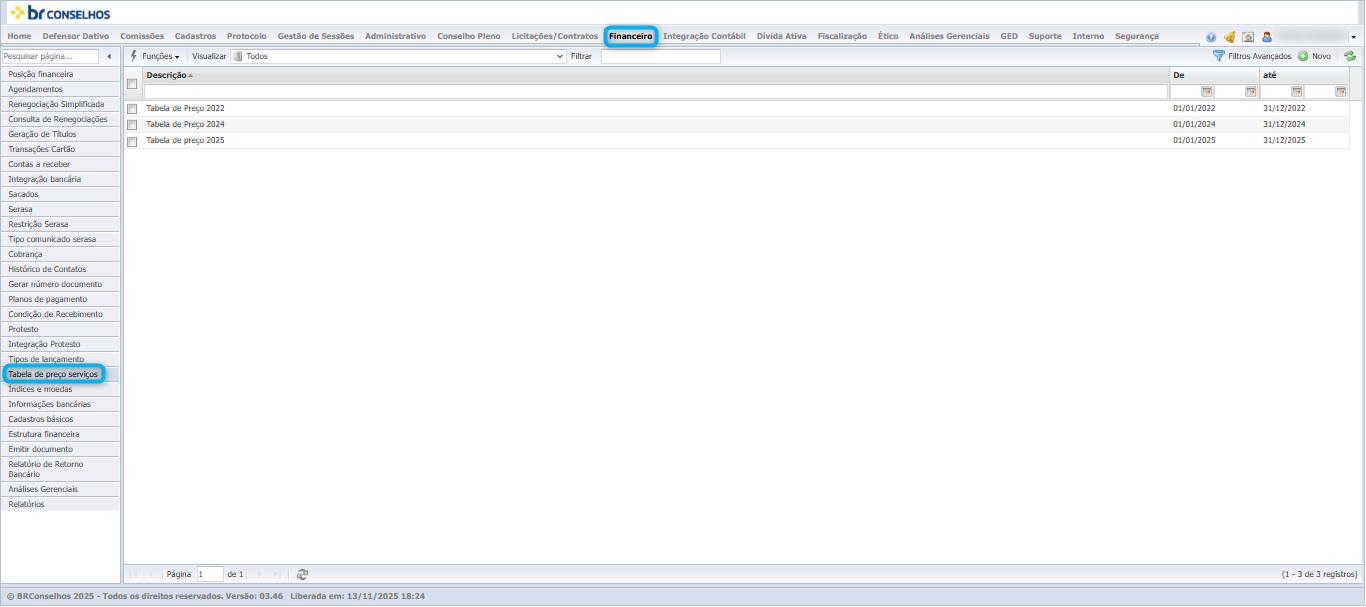Open the Filtros Avançados funnel filter
1366x607 pixels.
point(1252,57)
